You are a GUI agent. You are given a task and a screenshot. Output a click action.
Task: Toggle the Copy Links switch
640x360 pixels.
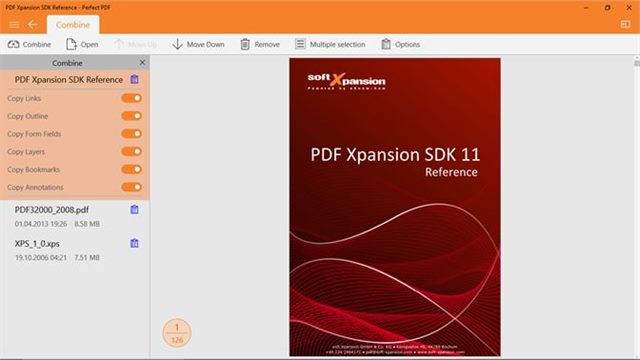131,98
